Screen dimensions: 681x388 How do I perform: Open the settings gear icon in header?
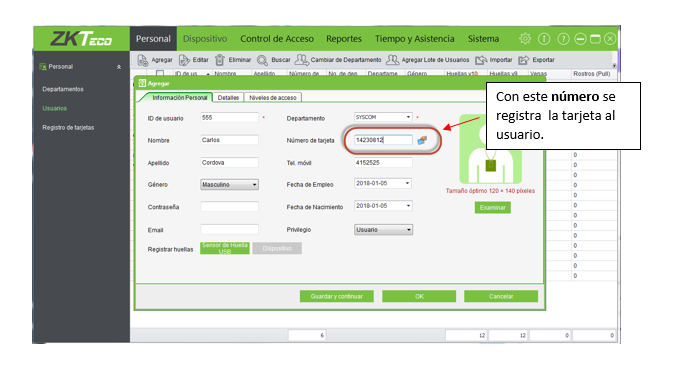click(x=525, y=39)
